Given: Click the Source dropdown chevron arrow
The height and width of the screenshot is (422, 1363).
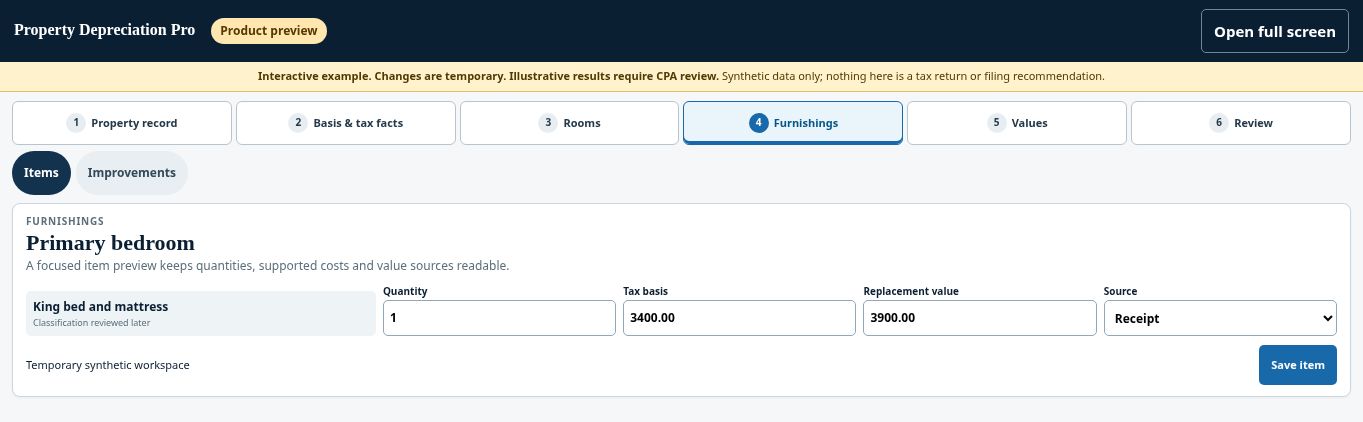Looking at the screenshot, I should click(x=1327, y=318).
